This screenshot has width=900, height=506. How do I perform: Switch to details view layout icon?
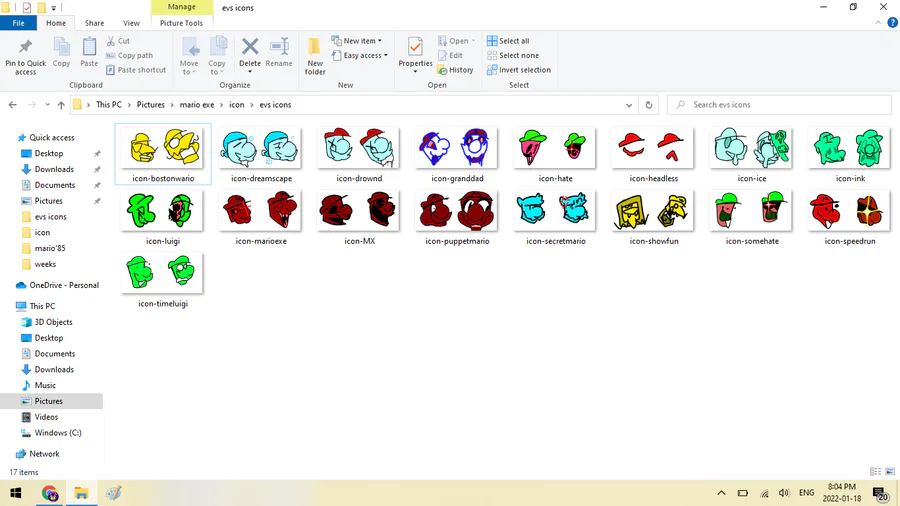(875, 472)
